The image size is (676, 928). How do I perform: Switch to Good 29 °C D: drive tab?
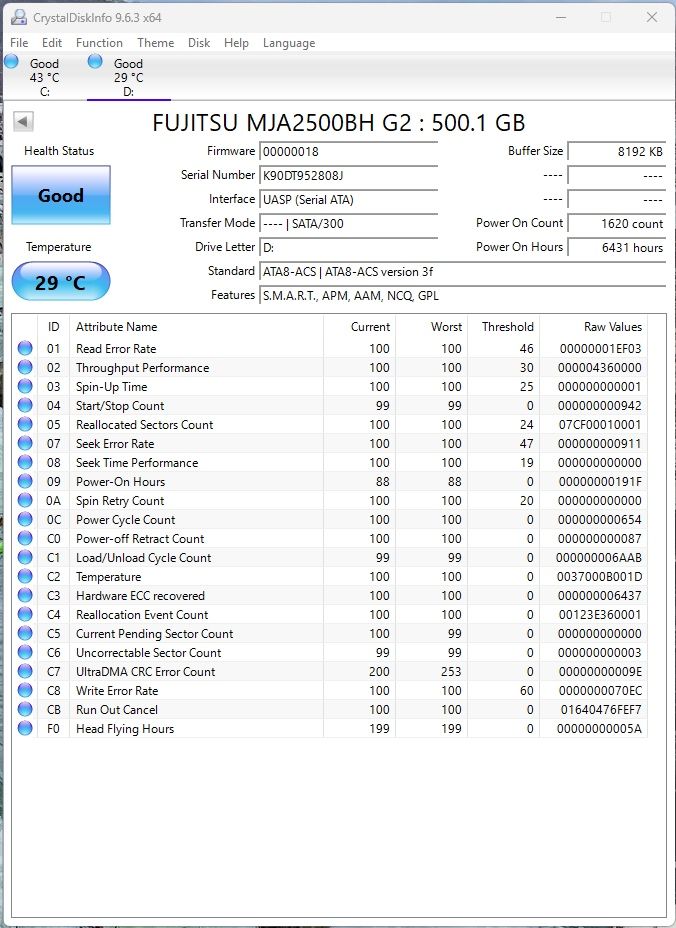coord(128,76)
